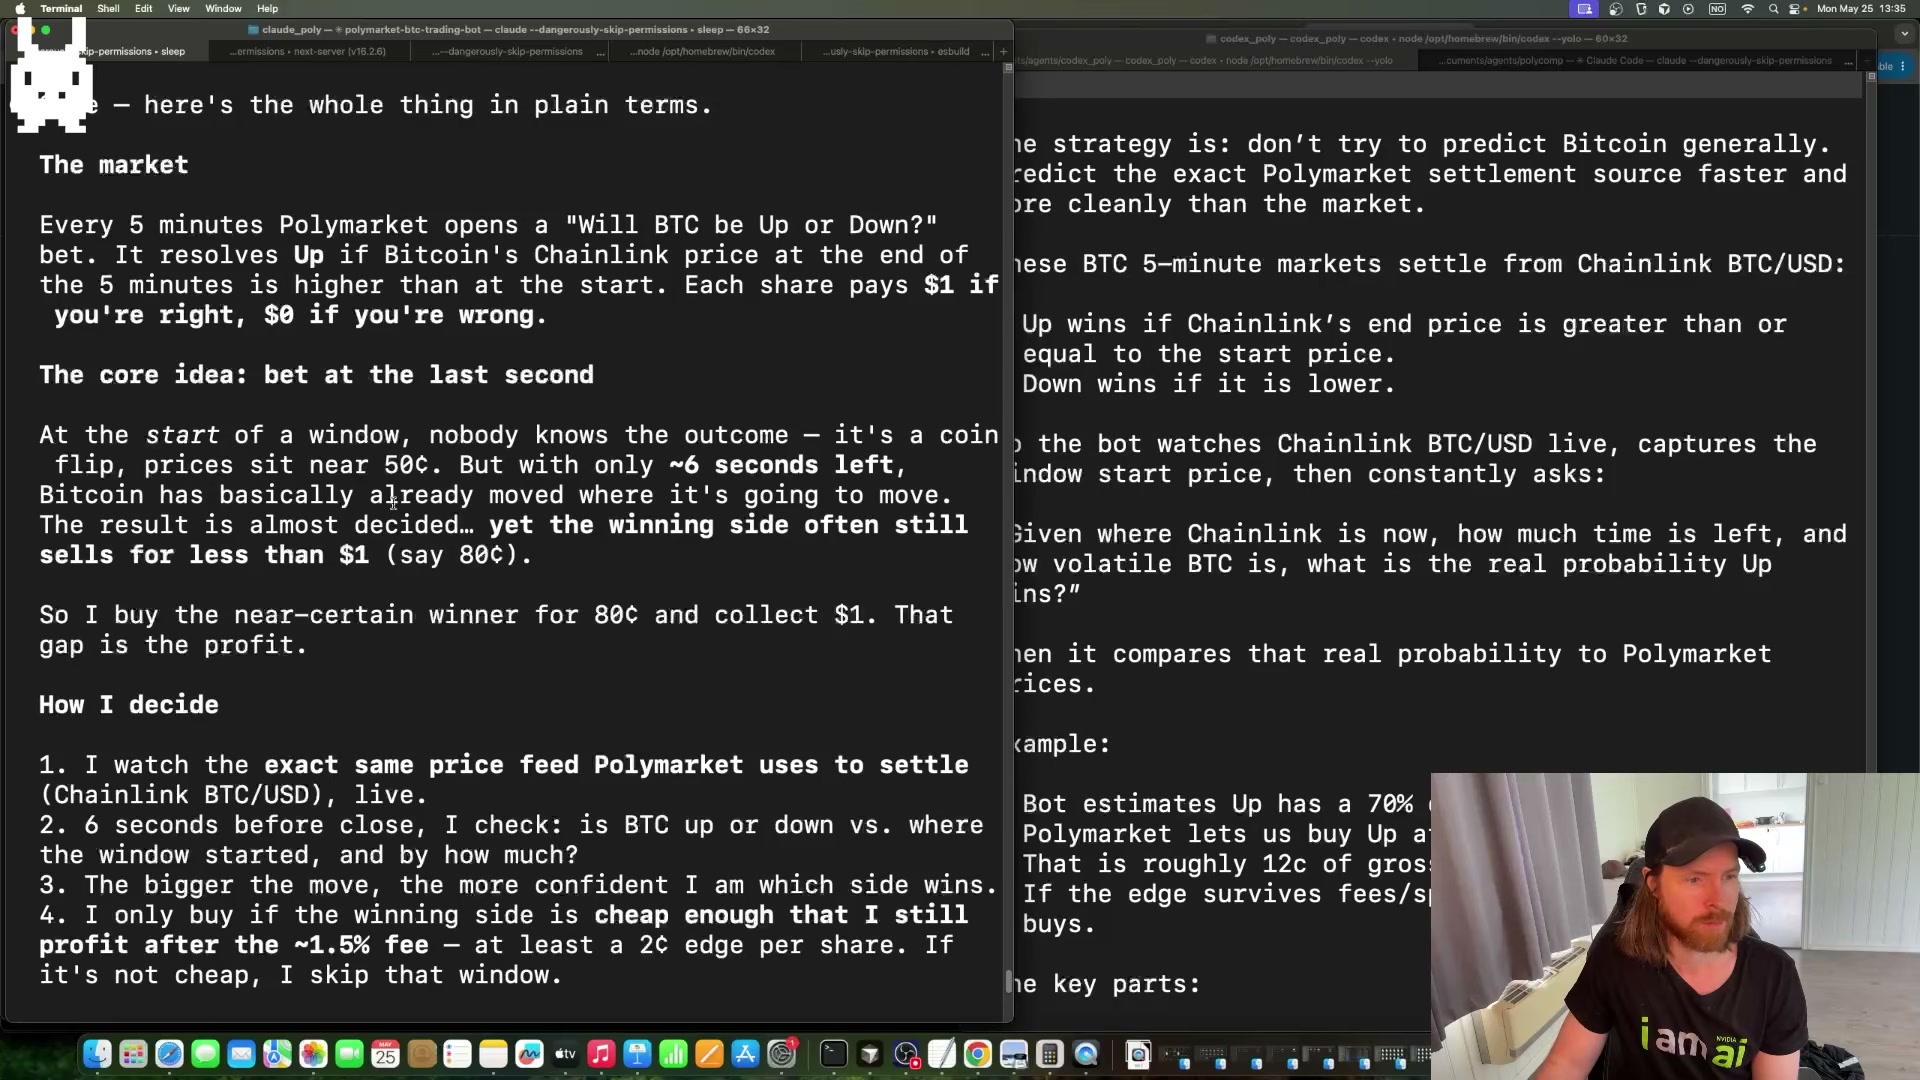Viewport: 1920px width, 1080px height.
Task: Open Finder from the Dock
Action: coord(97,1054)
